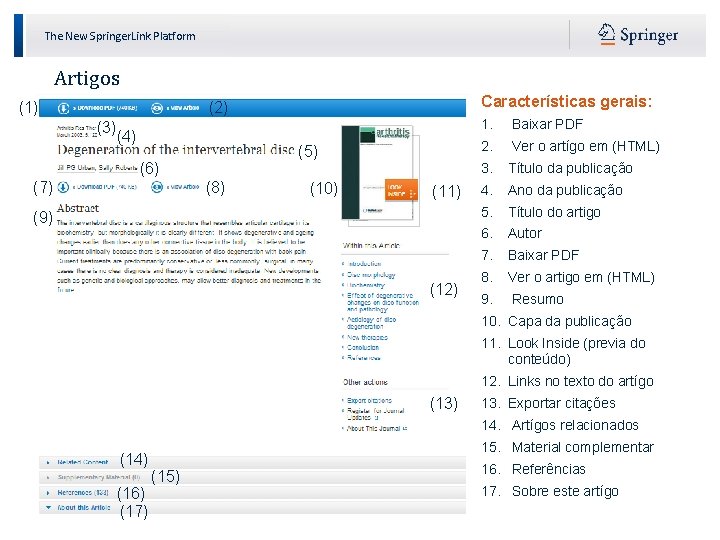The height and width of the screenshot is (540, 720).
Task: Click list item 'Capa da publicação'
Action: coord(570,321)
